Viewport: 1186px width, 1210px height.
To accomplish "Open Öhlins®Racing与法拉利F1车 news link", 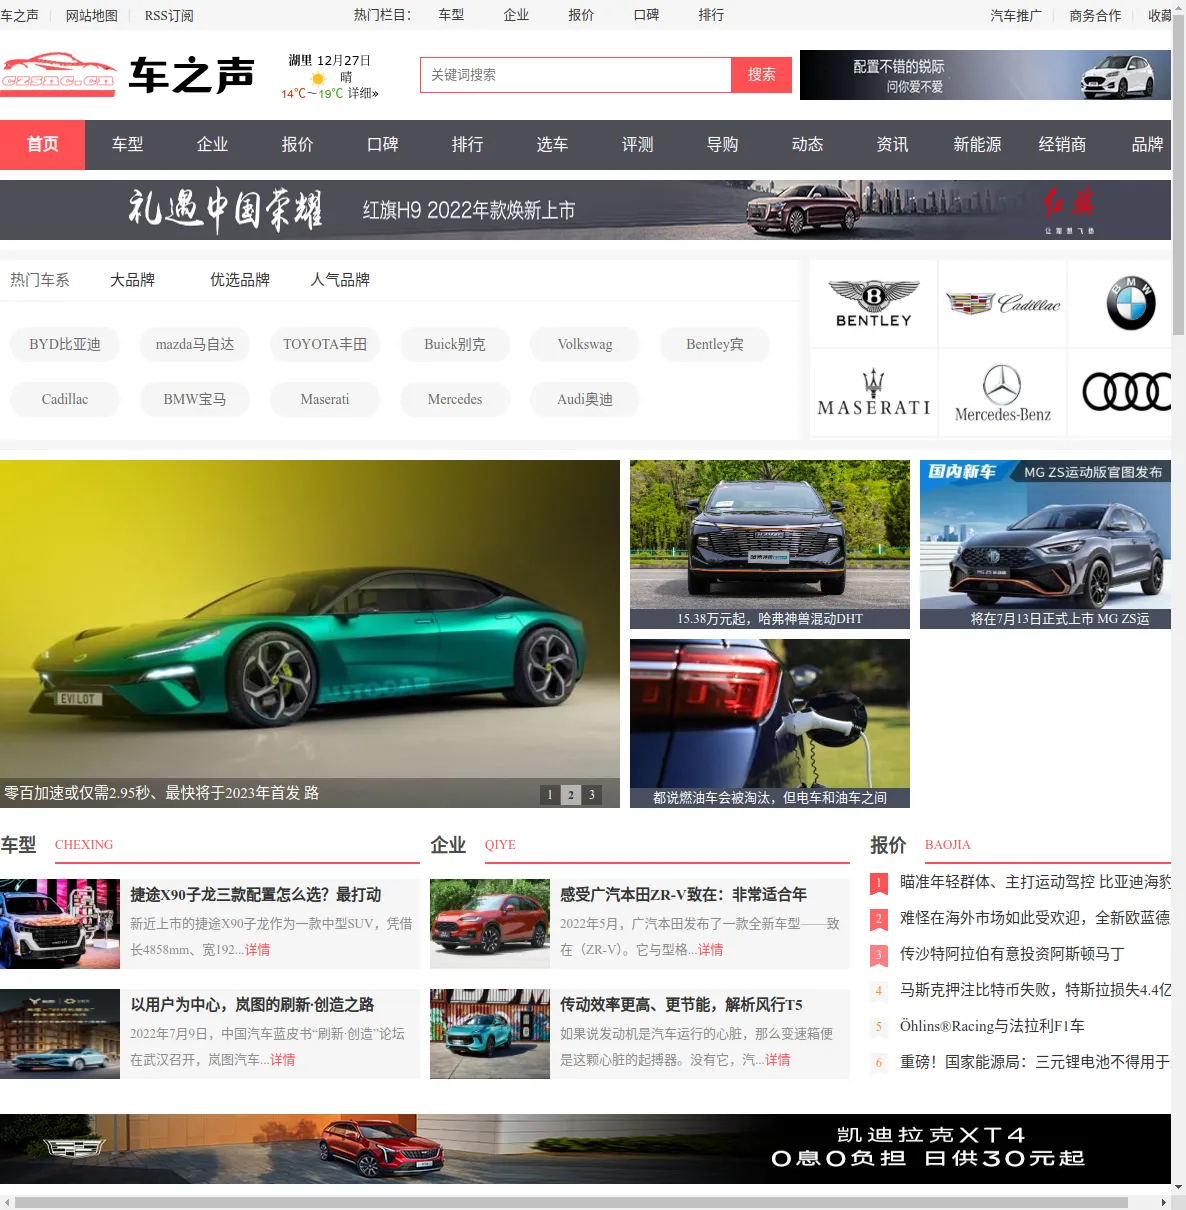I will (x=992, y=1026).
